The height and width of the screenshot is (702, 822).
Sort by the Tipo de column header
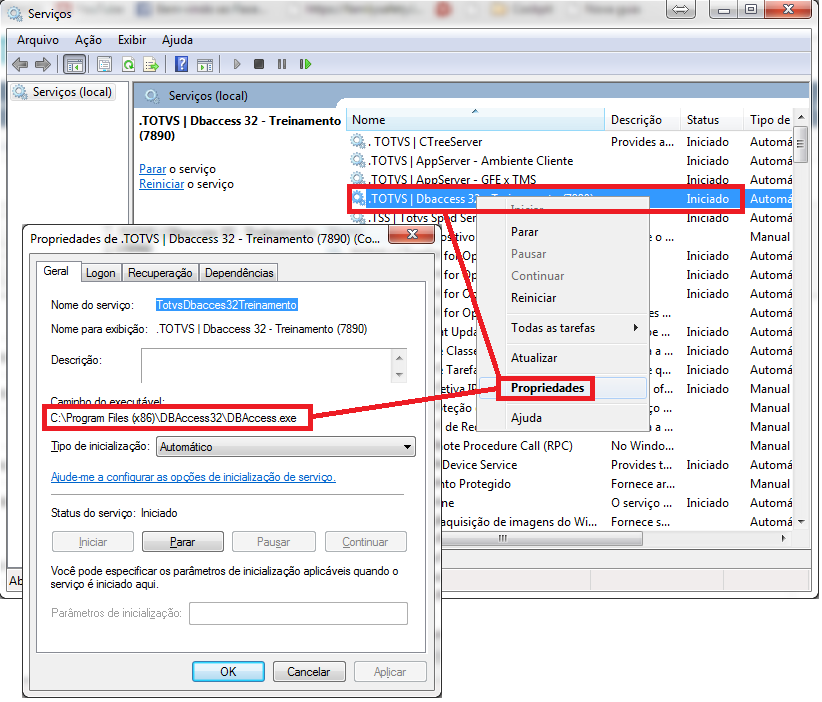tap(769, 120)
